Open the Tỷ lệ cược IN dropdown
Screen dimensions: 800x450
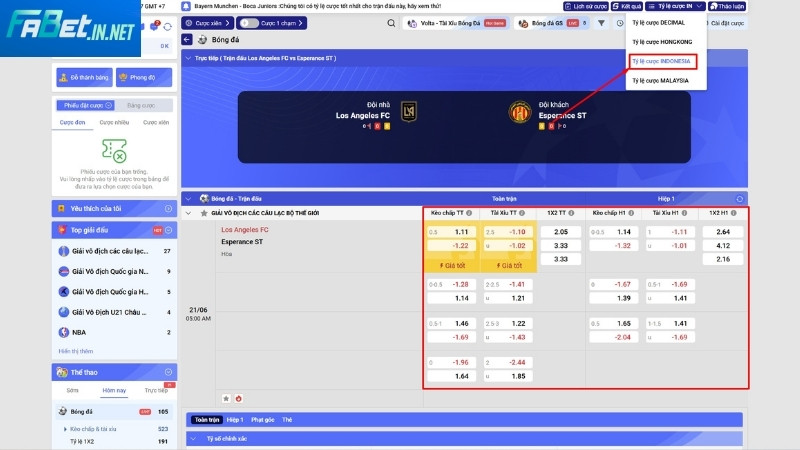[676, 6]
